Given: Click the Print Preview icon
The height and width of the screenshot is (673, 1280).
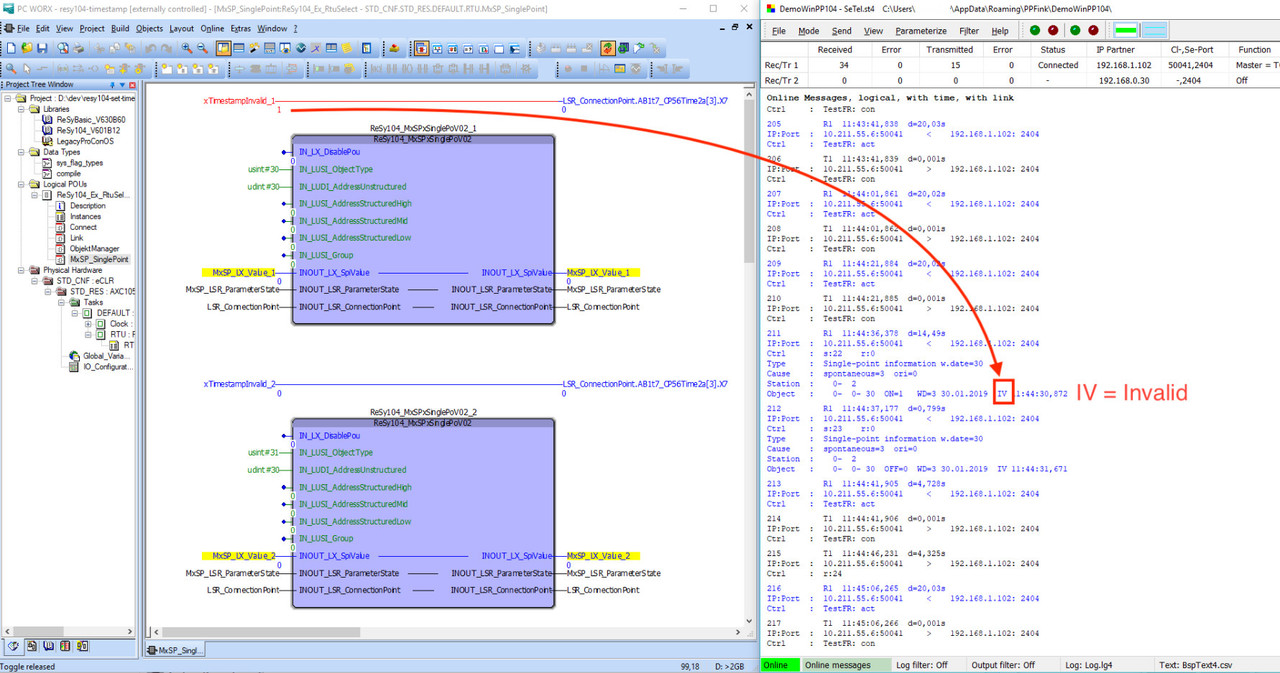Looking at the screenshot, I should point(63,48).
